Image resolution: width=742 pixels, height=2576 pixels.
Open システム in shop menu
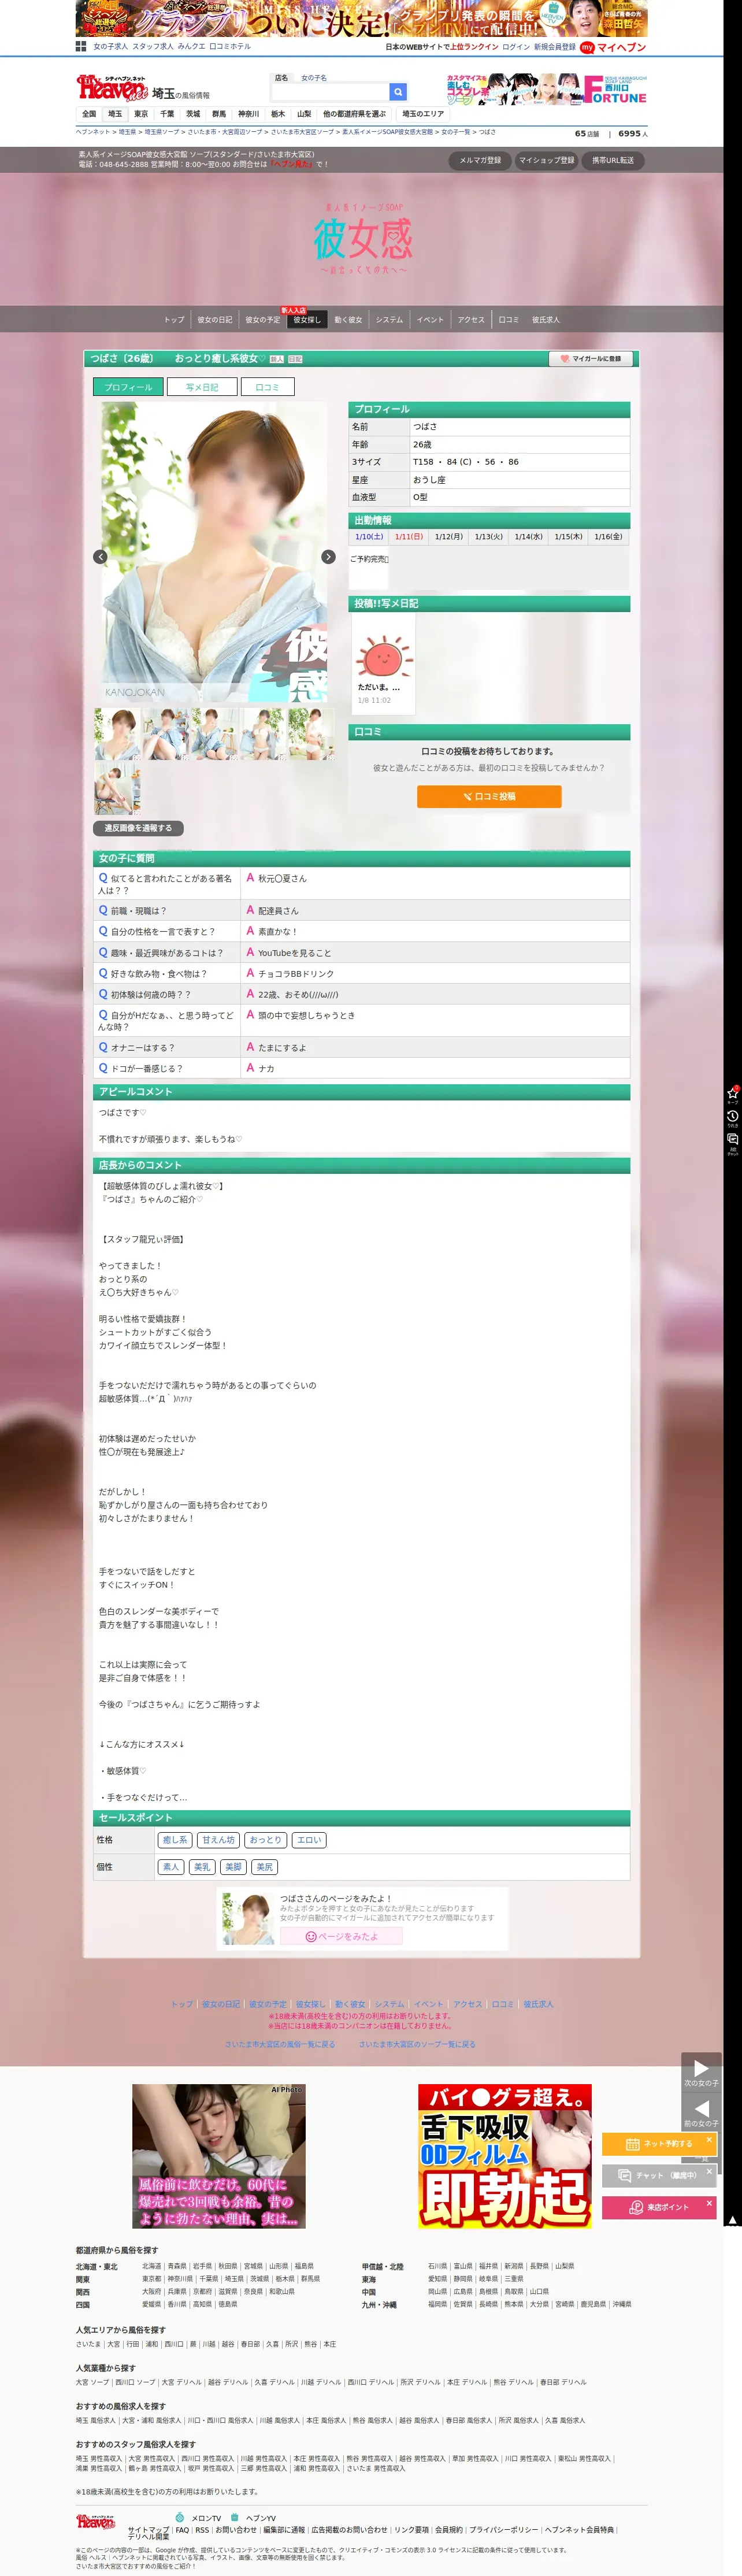(389, 320)
